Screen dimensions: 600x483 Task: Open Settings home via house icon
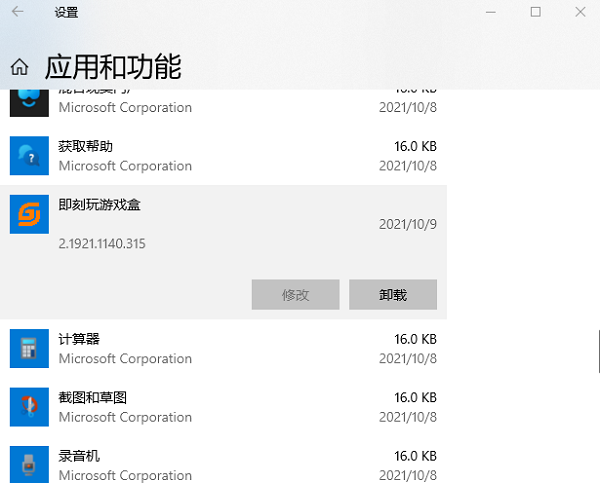19,67
